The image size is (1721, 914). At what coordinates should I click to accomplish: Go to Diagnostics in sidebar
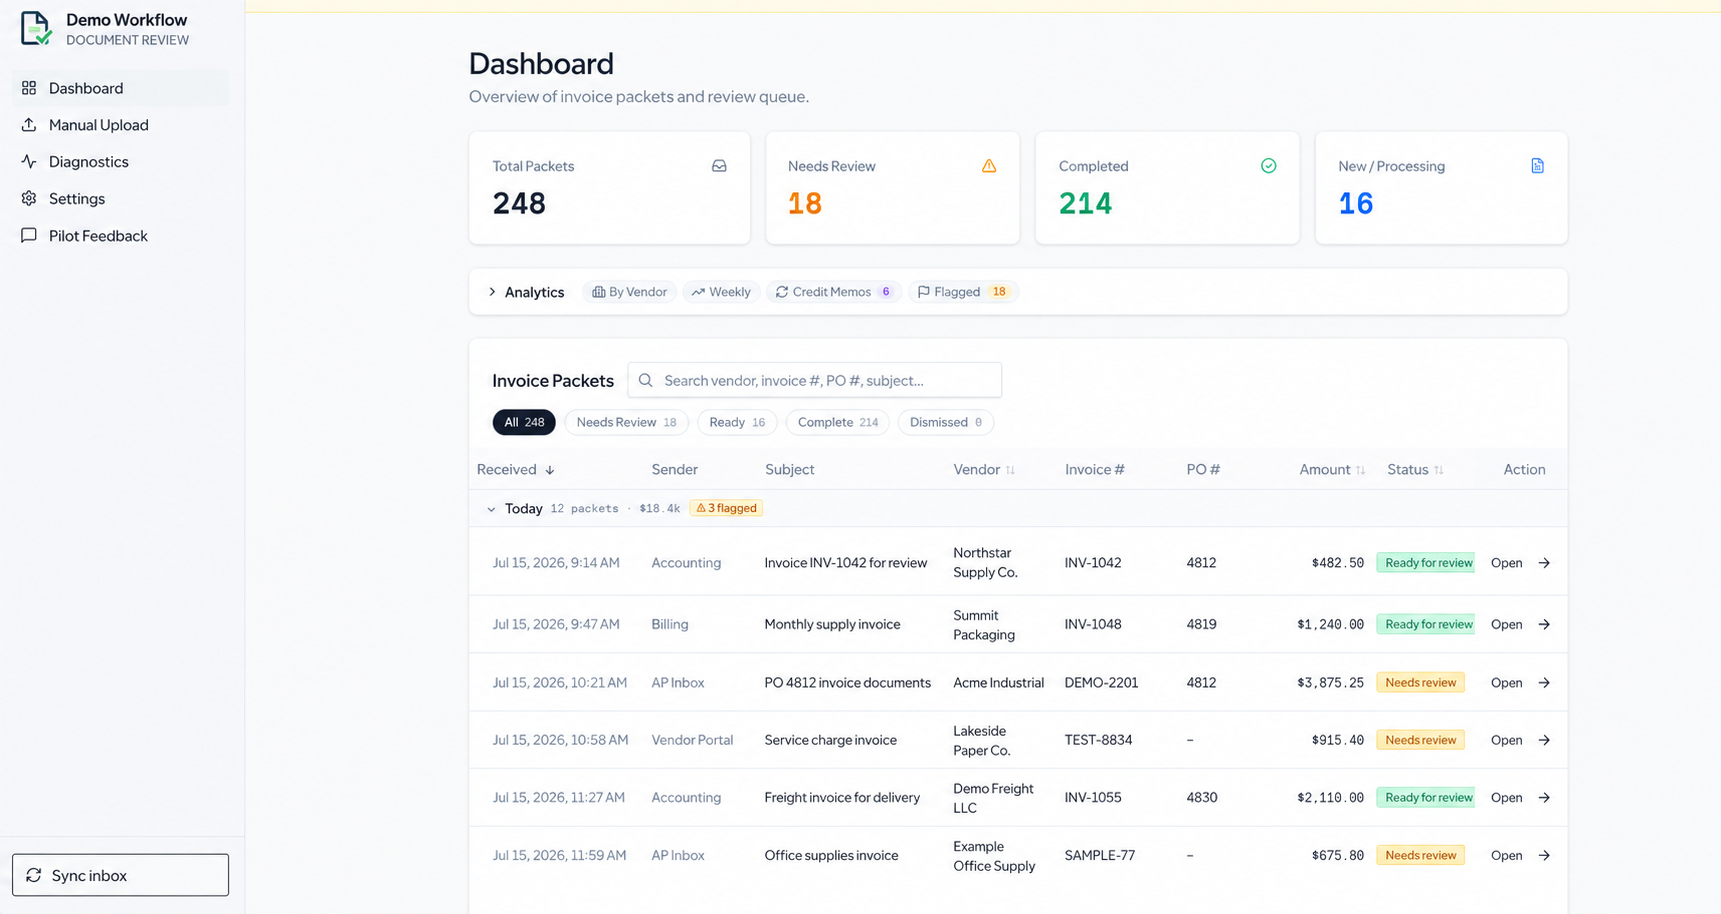(121, 162)
